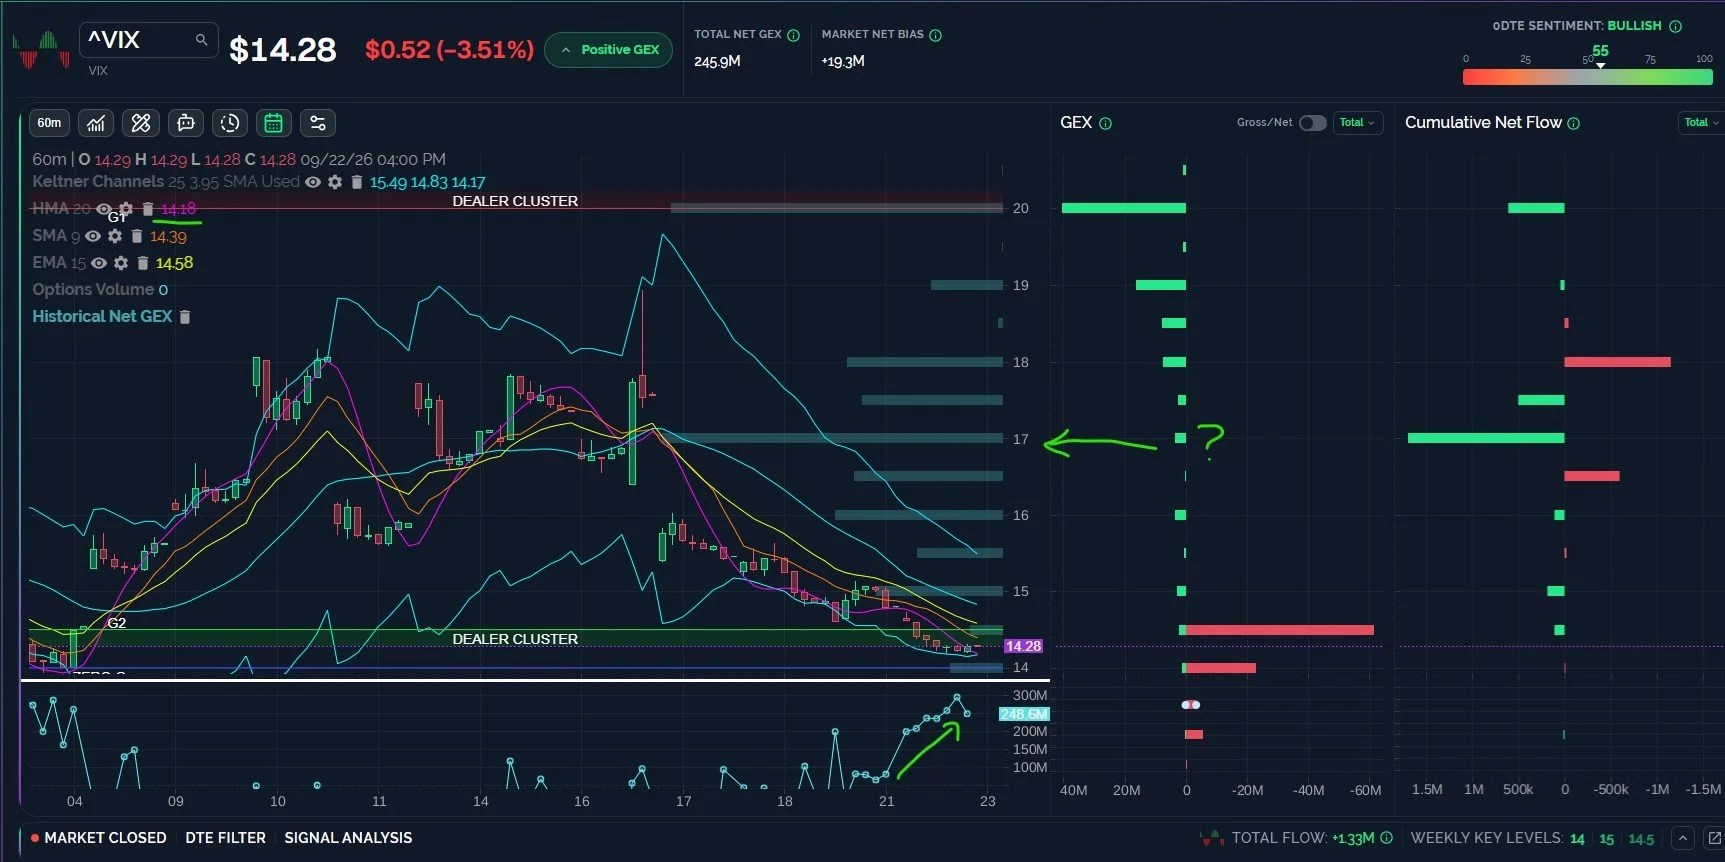The image size is (1725, 862).
Task: Click info icon beside GEX heading
Action: pyautogui.click(x=1106, y=124)
